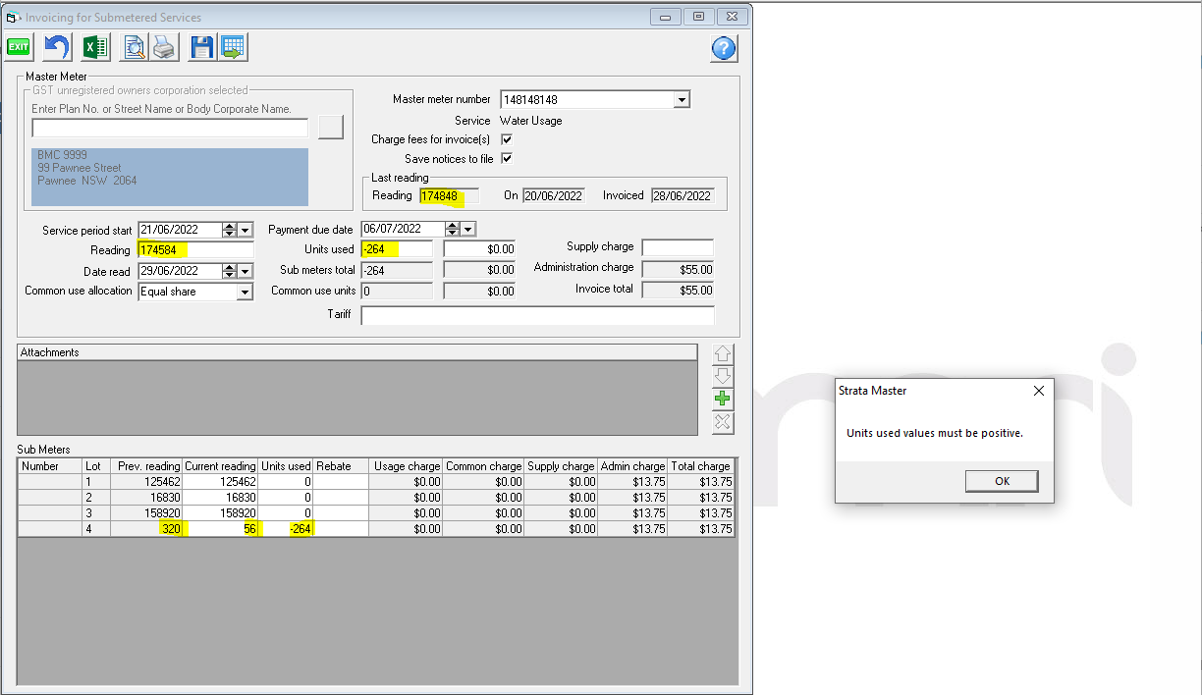This screenshot has height=695, width=1202.
Task: Click the printer icon in toolbar
Action: [164, 47]
